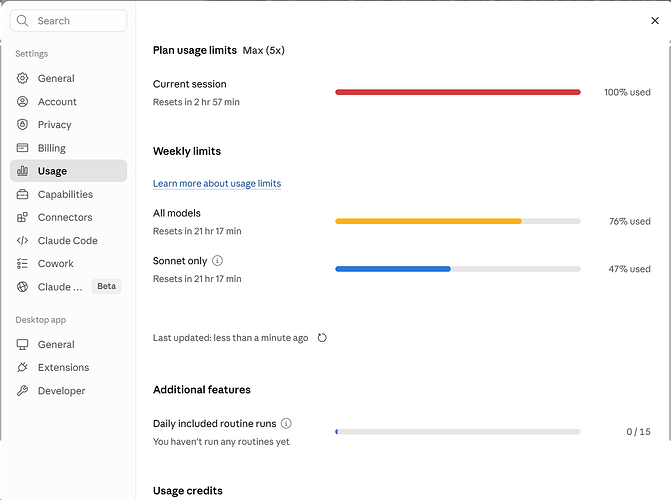Click the 'All models' label
The image size is (671, 500).
coord(177,213)
